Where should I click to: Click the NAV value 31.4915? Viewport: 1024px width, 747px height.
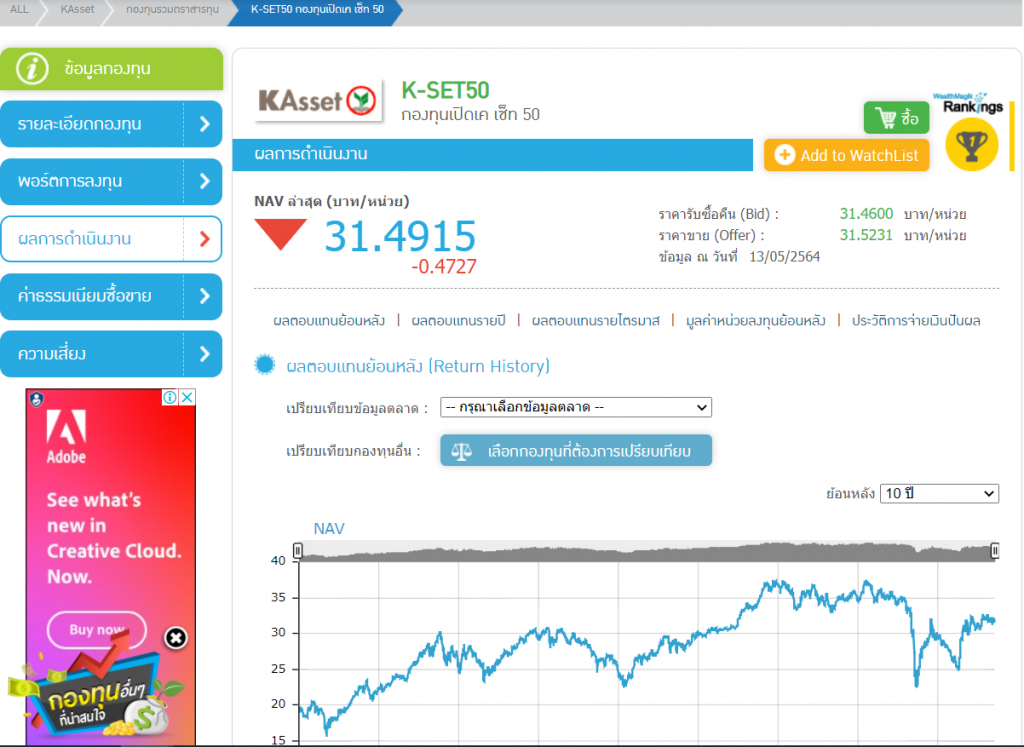(x=400, y=236)
